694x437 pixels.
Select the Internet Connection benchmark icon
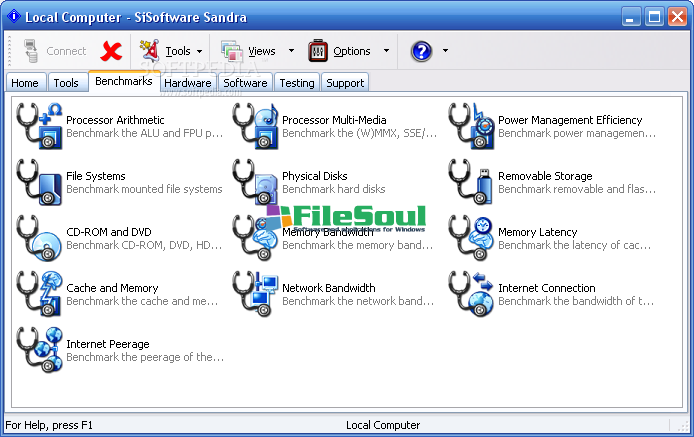472,294
